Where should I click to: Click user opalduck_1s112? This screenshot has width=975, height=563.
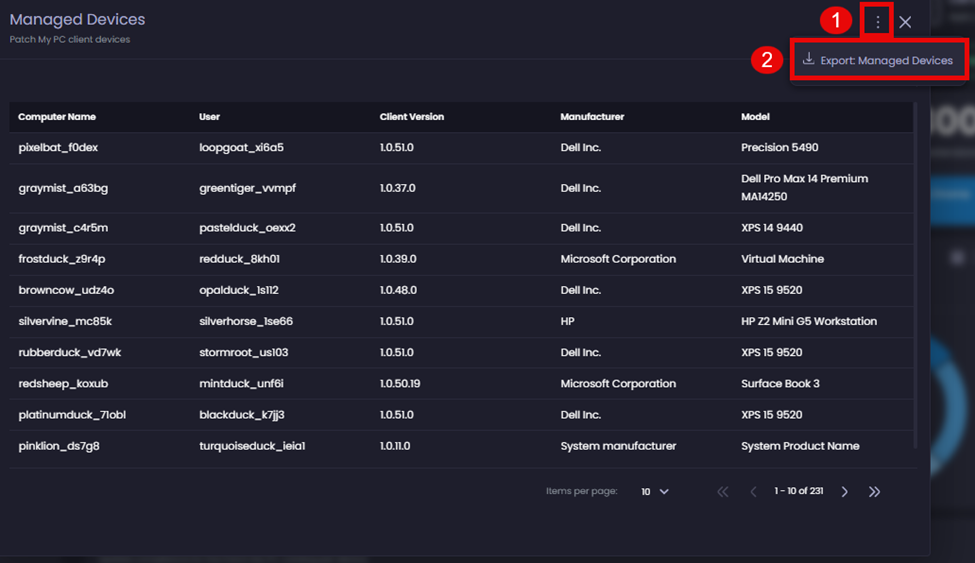click(239, 290)
